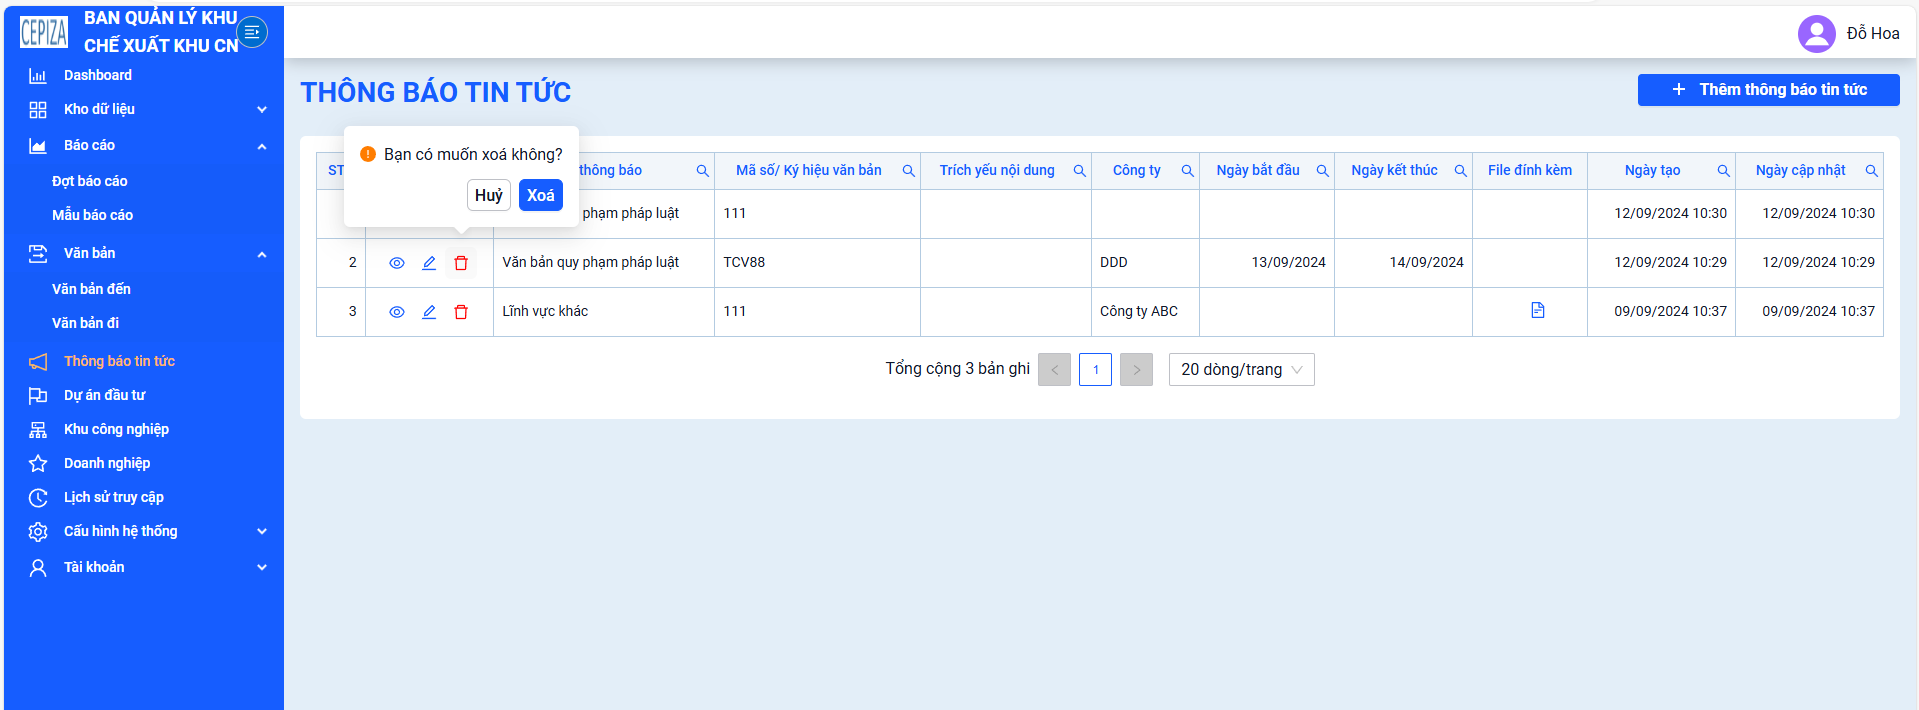Expand Kho dữ liệu submenu chevron
The width and height of the screenshot is (1919, 710).
tap(262, 110)
